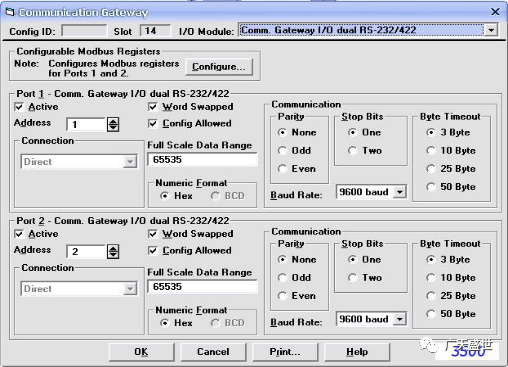Toggle Port 2 Config Allowed checkbox
Viewport: 508px width, 367px height.
(x=153, y=251)
